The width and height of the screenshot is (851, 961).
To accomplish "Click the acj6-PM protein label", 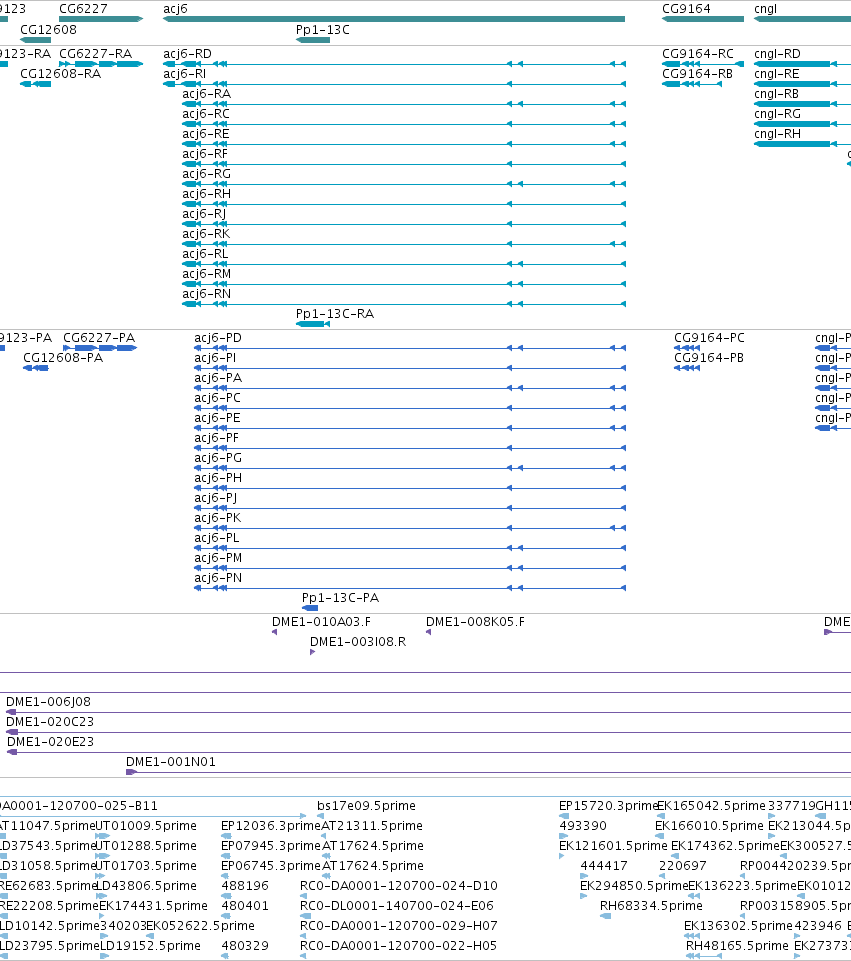I will [218, 558].
